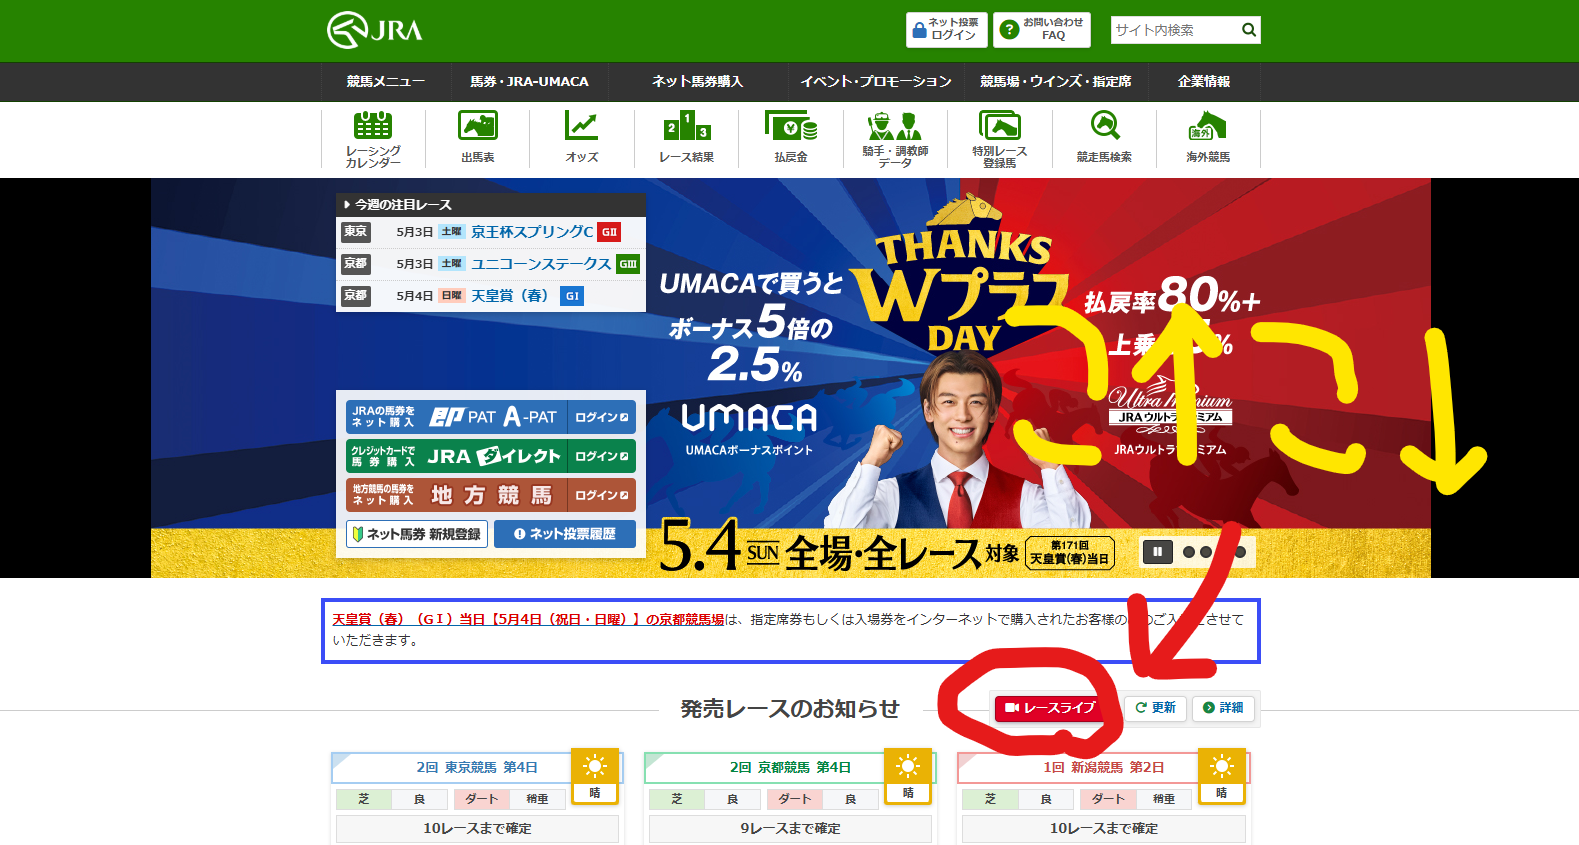Screen dimensions: 1579x845
Task: Select the second slideshow dot
Action: (x=1206, y=552)
